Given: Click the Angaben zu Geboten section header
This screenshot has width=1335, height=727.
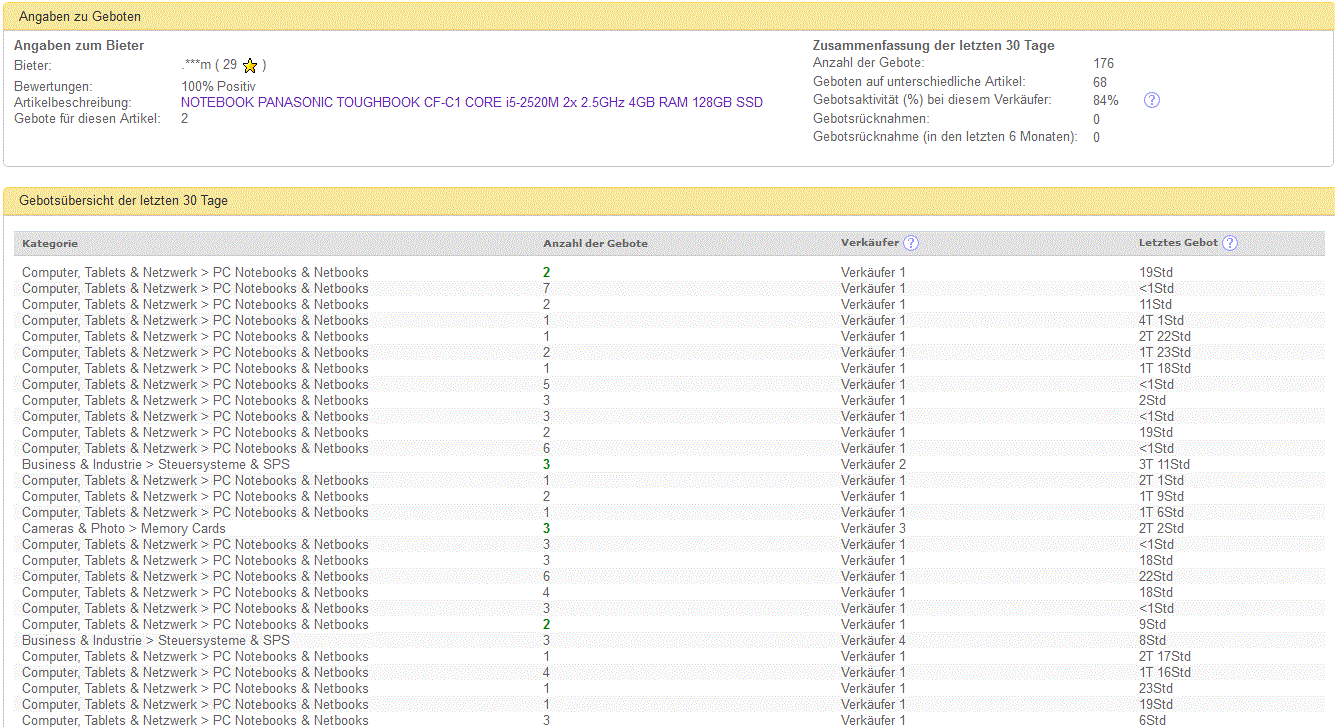Looking at the screenshot, I should click(80, 17).
